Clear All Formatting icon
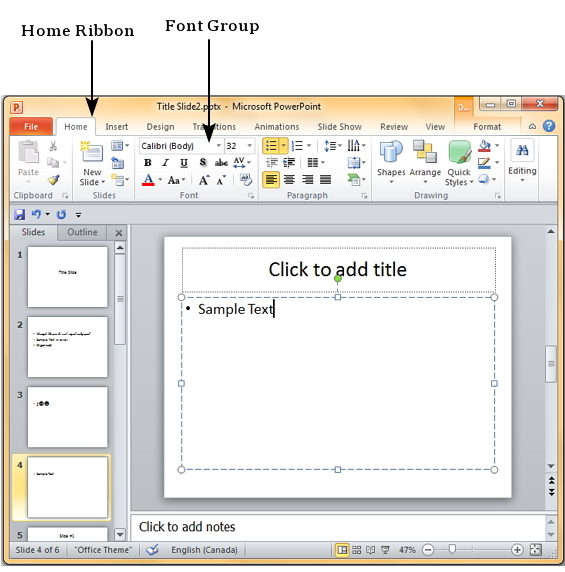 [246, 179]
